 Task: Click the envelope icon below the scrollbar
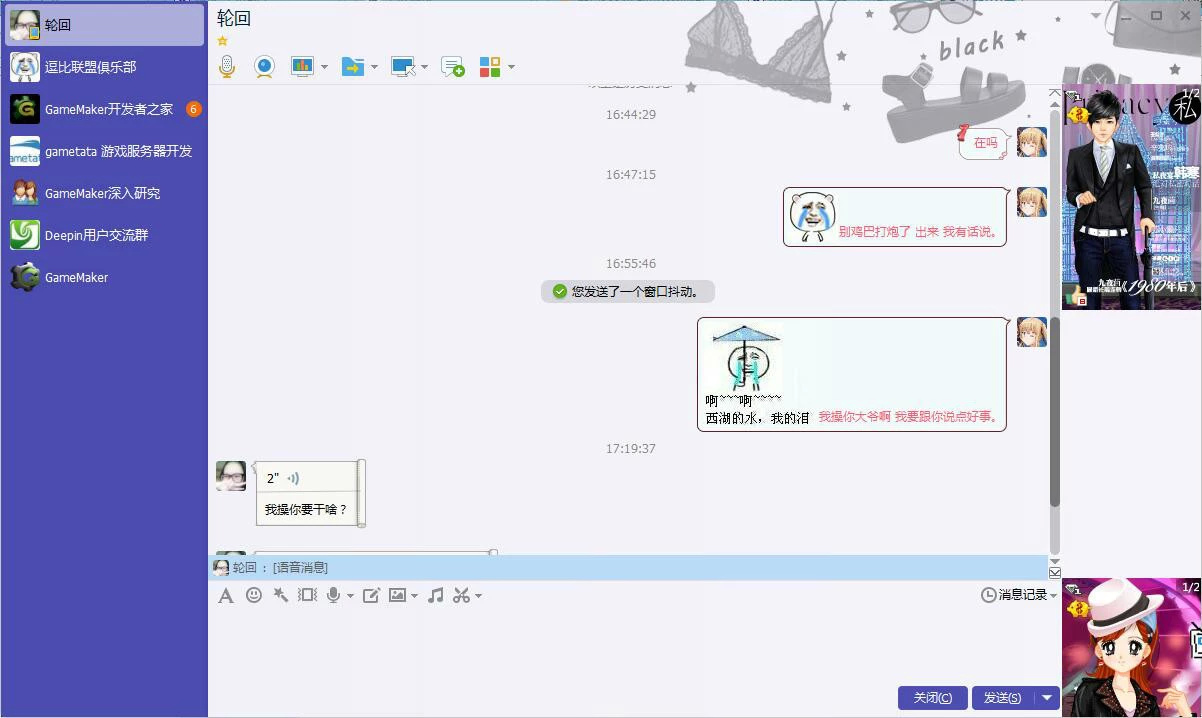tap(1055, 572)
